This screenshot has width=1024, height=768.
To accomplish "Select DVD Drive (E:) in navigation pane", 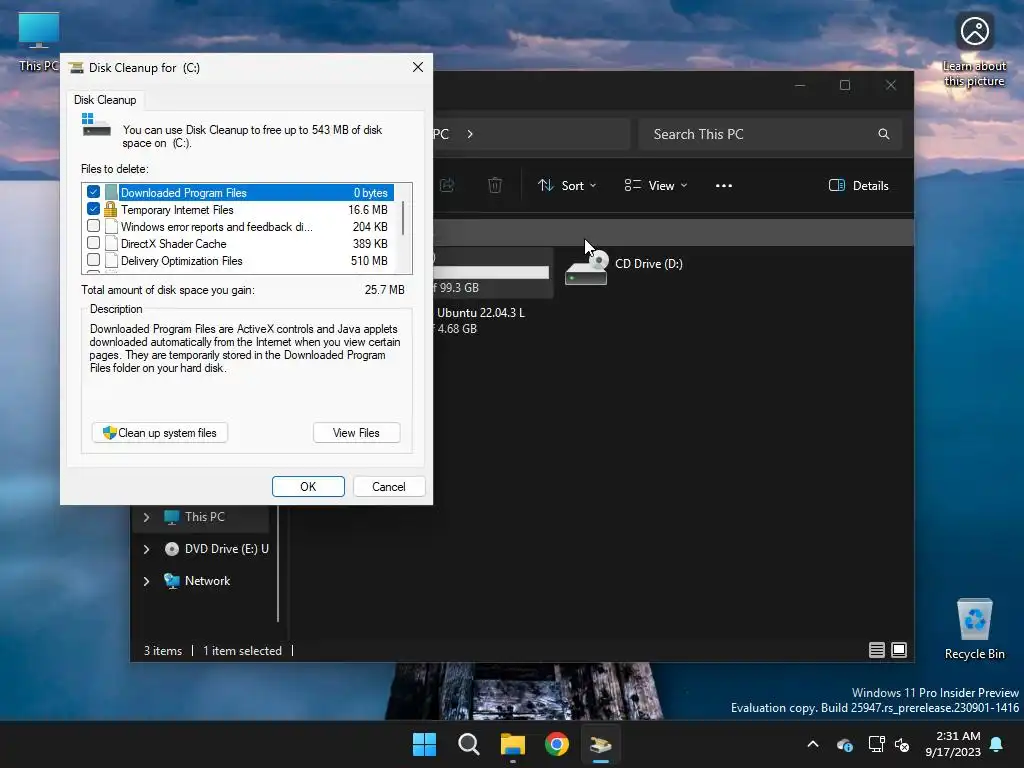I will (x=216, y=549).
